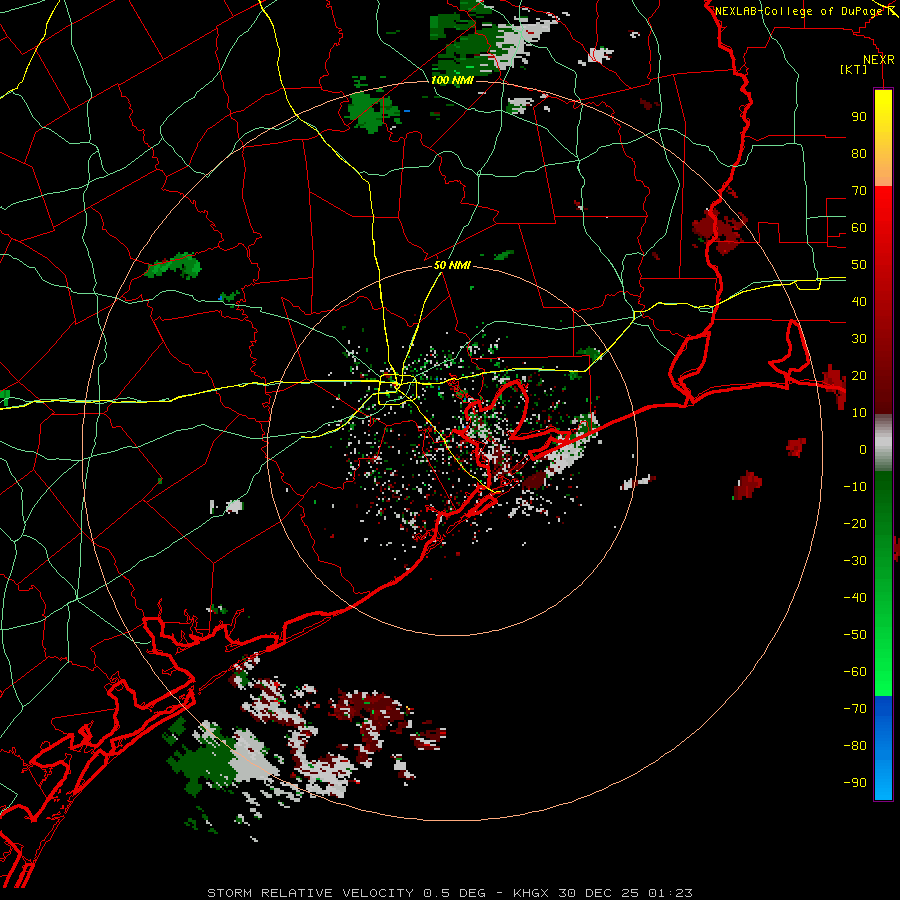Screen dimensions: 900x900
Task: Click the 80 value on the velocity scale
Action: [859, 153]
